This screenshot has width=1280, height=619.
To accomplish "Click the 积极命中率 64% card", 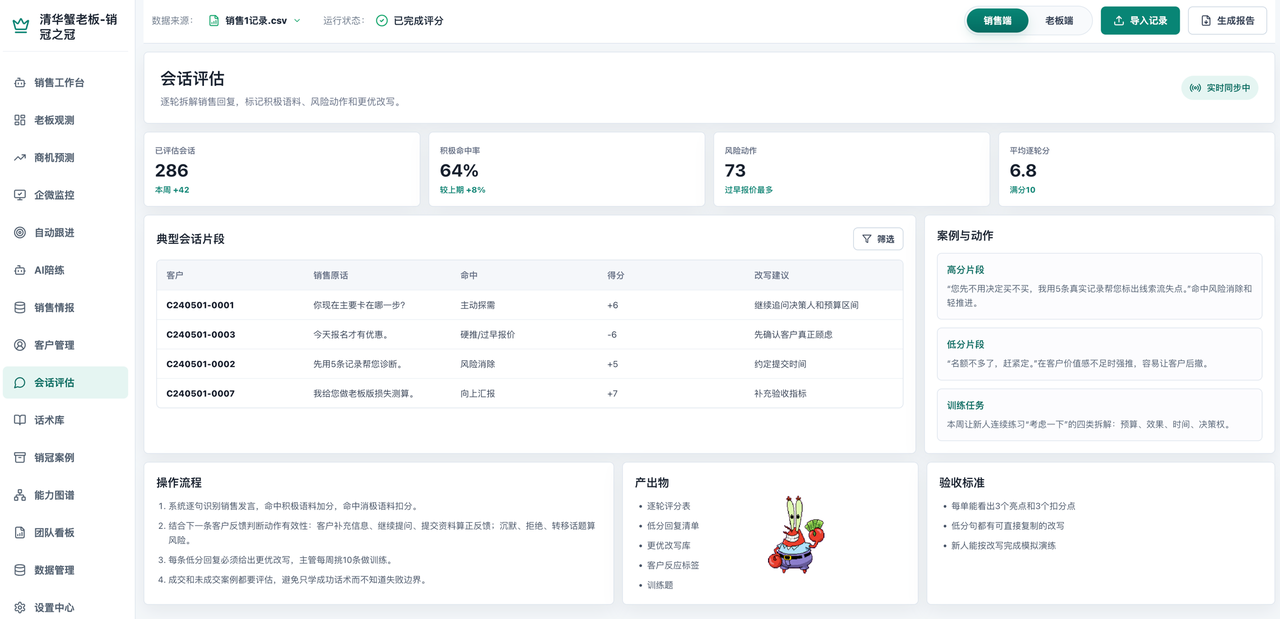I will tap(567, 169).
